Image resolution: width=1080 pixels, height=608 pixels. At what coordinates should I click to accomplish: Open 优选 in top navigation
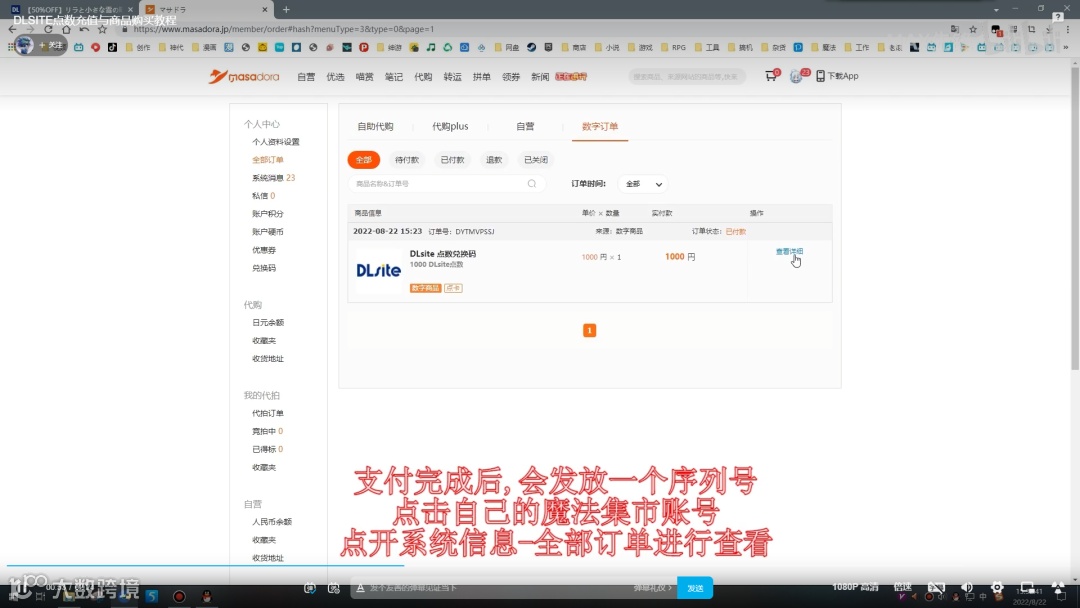(335, 76)
